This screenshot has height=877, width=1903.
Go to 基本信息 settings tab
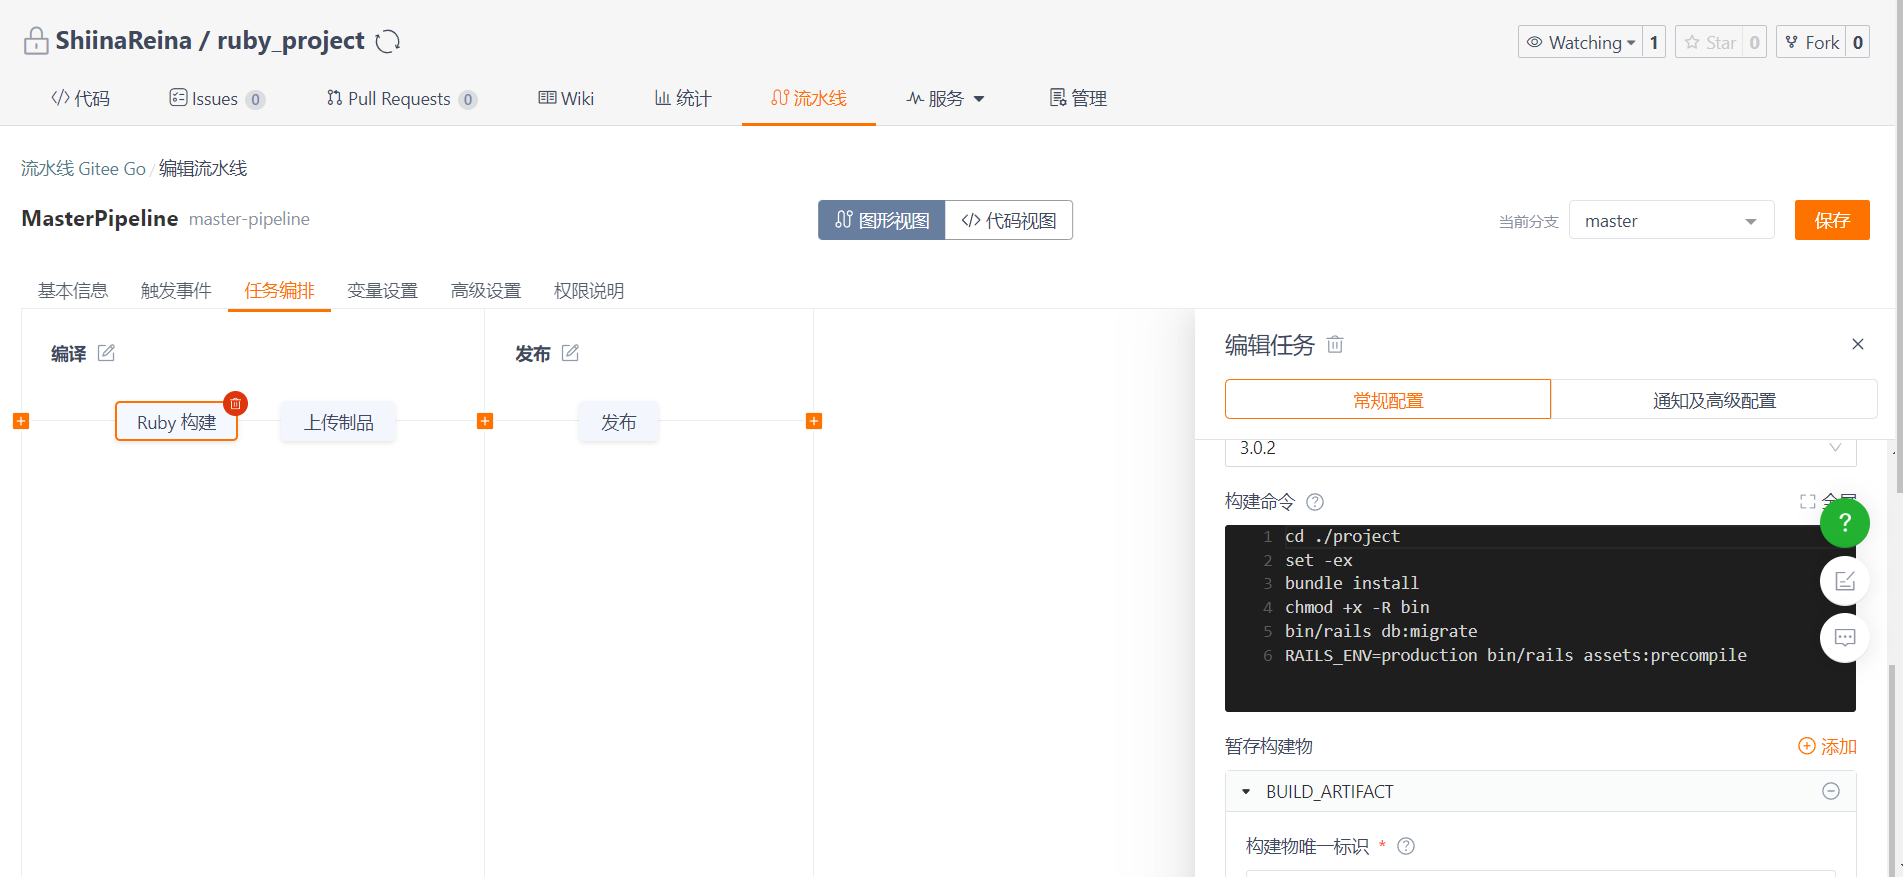pos(73,290)
